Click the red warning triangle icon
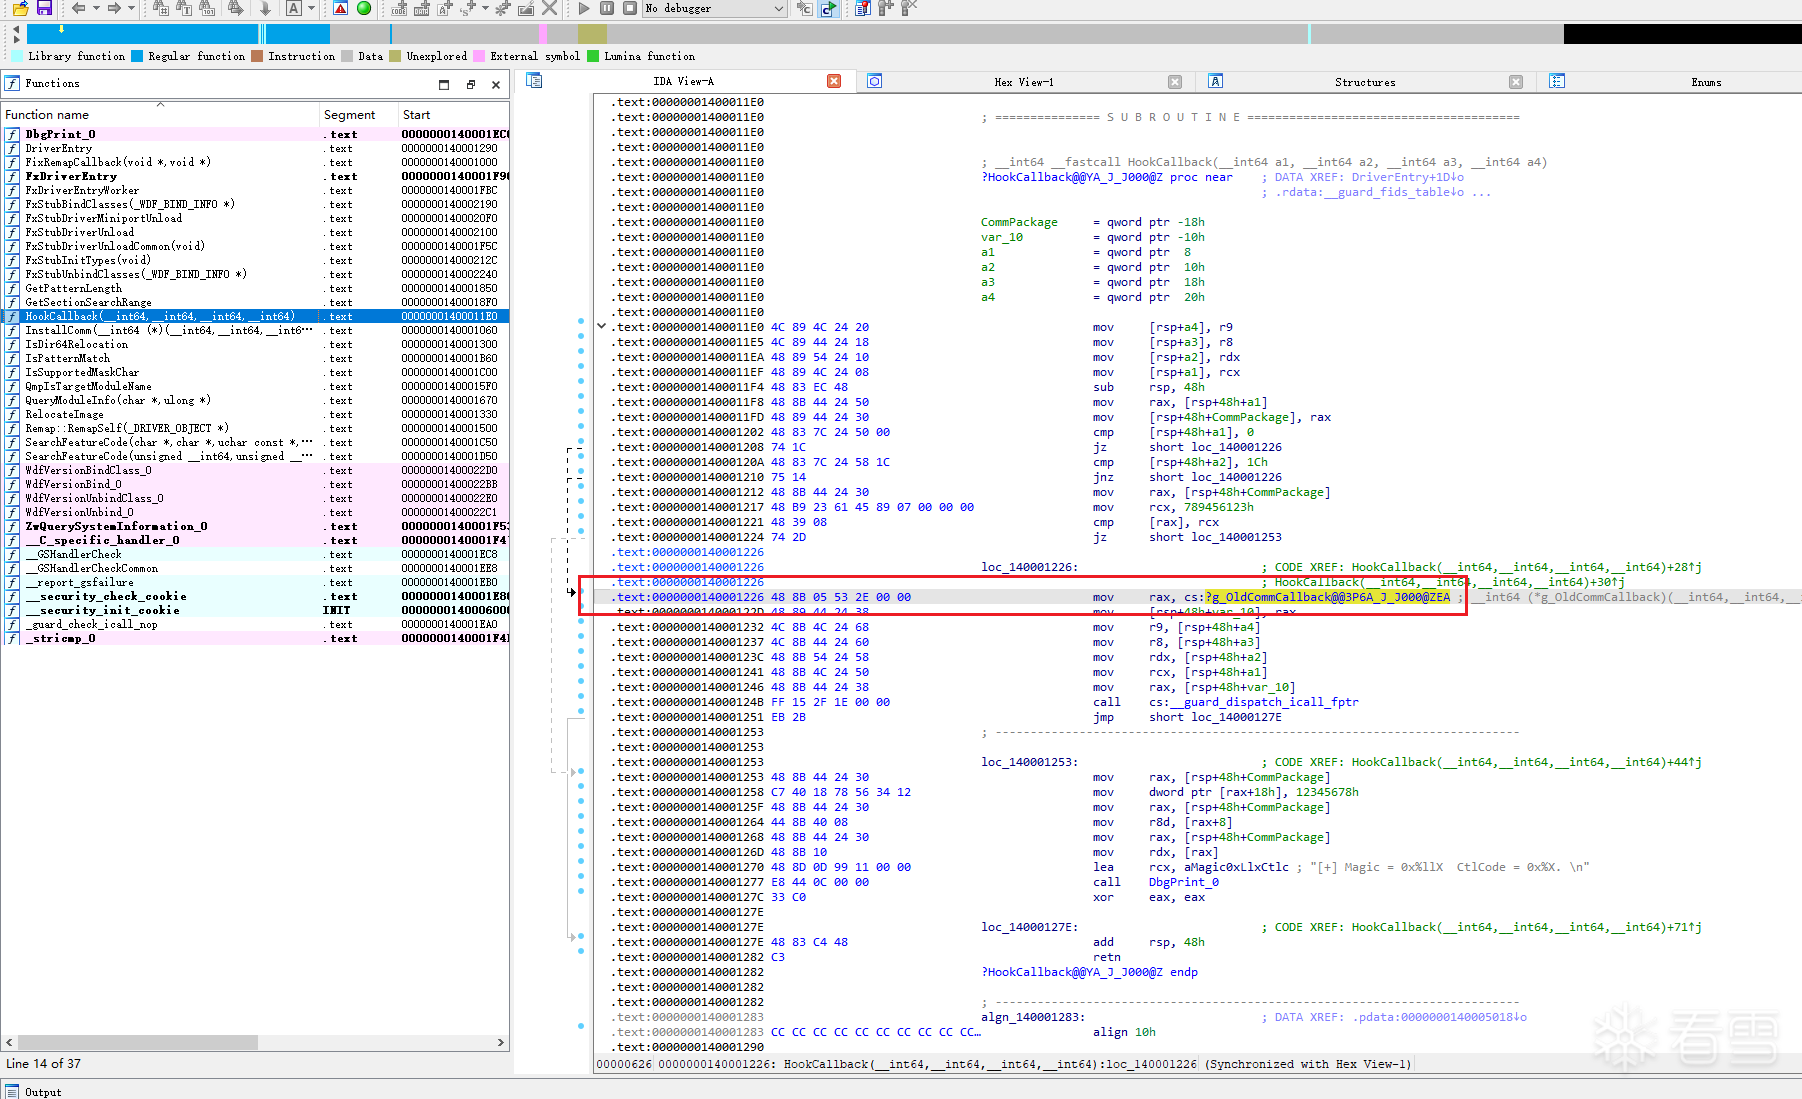Viewport: 1802px width, 1099px height. click(341, 8)
